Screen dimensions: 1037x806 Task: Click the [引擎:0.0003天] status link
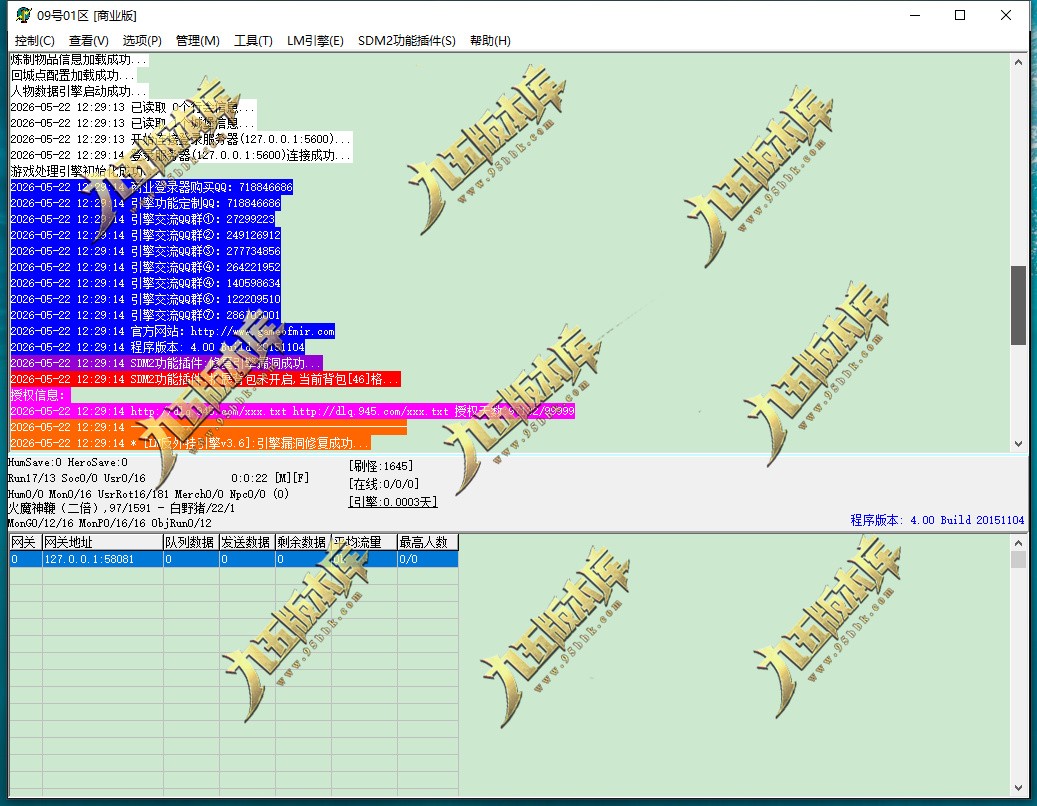click(393, 502)
